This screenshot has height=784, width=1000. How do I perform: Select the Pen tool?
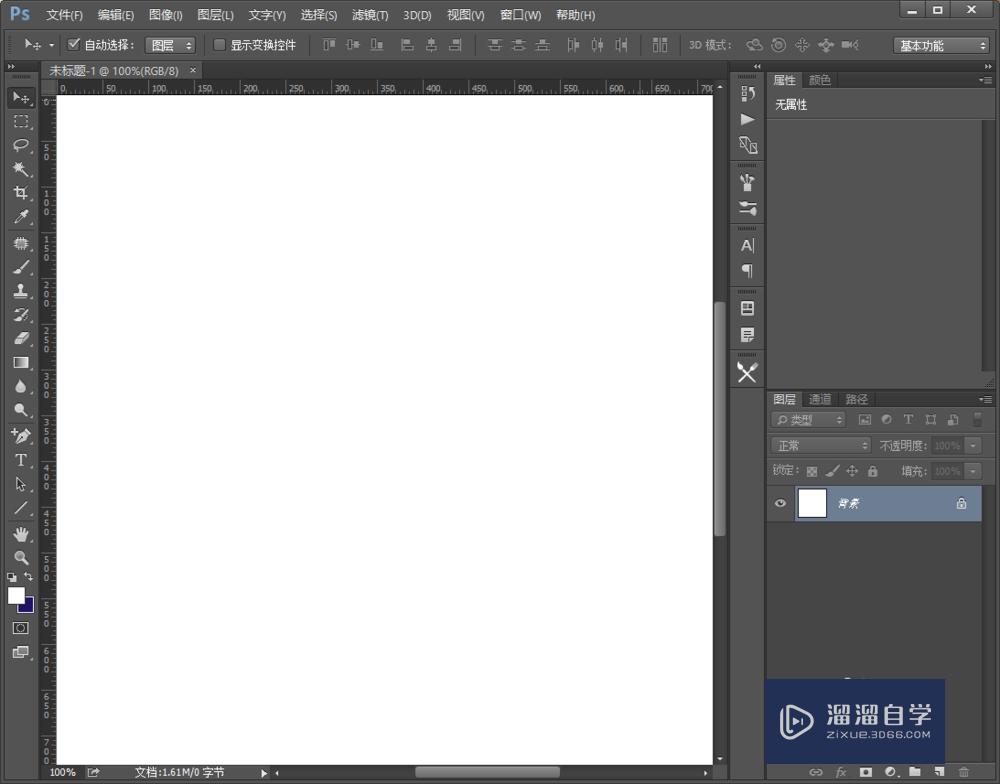click(20, 436)
